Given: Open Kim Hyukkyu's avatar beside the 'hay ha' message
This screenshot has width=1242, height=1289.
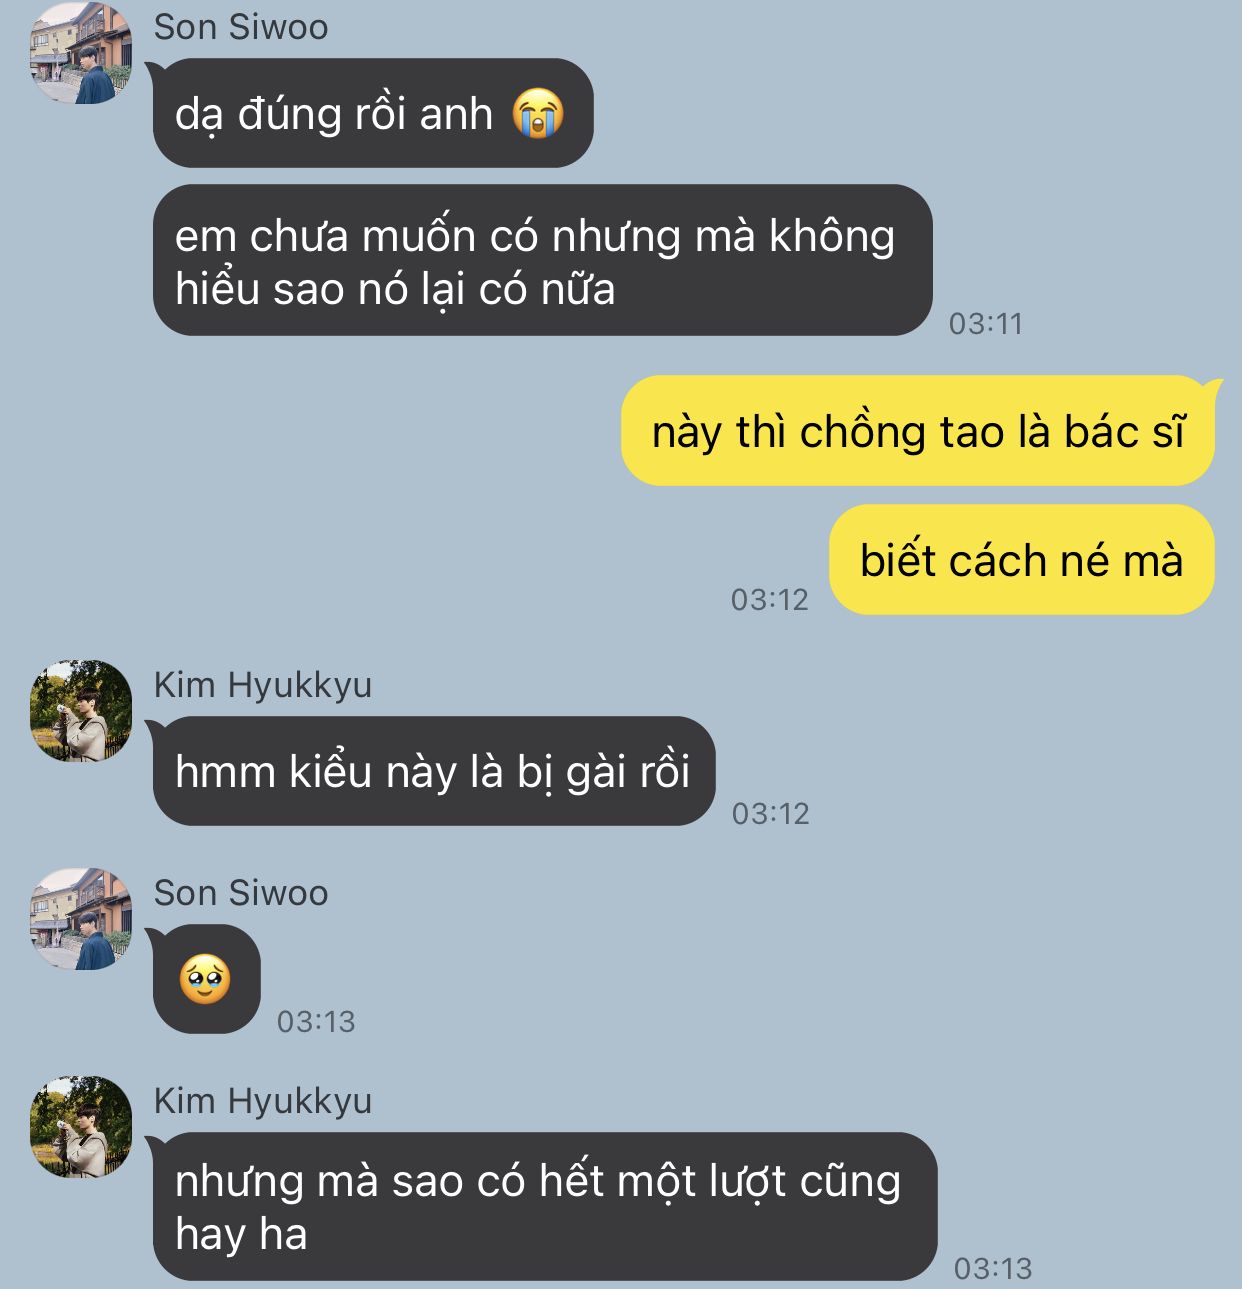Looking at the screenshot, I should 81,1127.
